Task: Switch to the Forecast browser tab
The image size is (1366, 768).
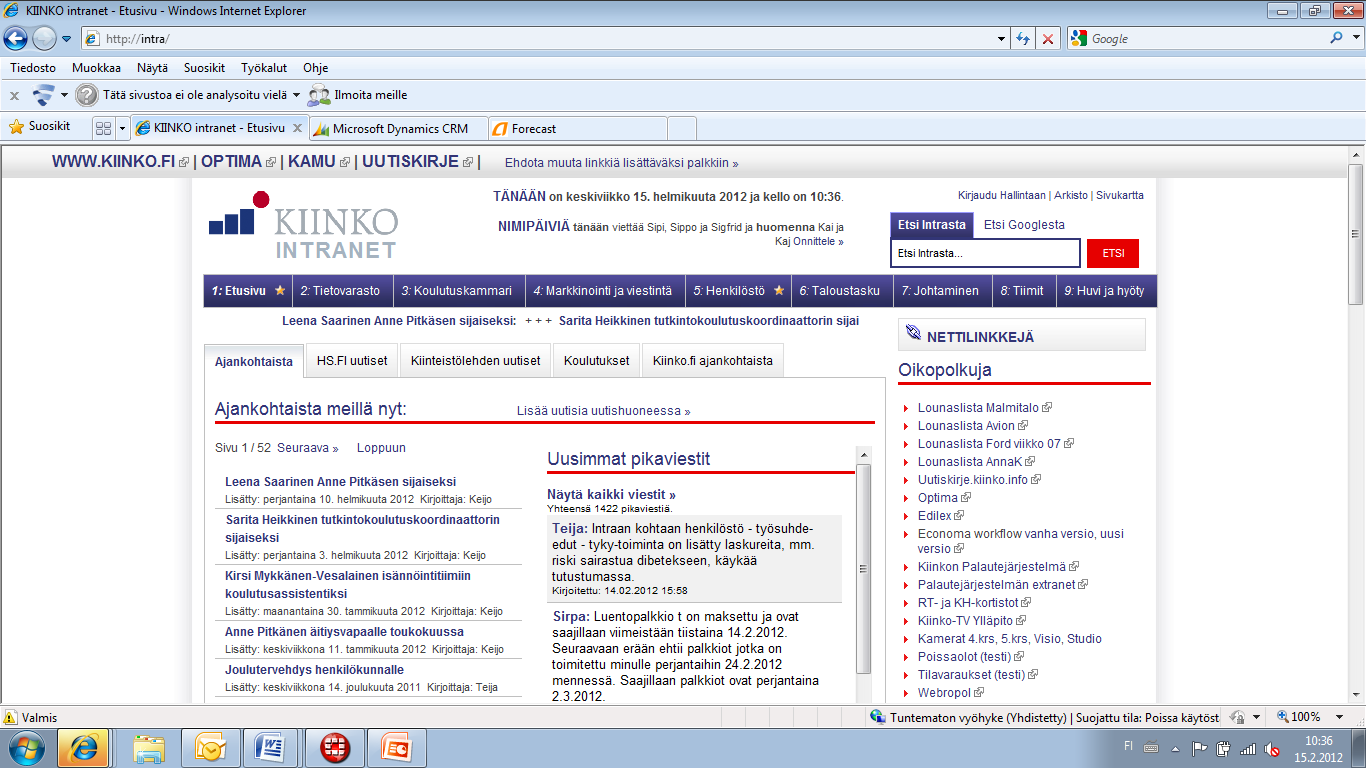Action: pos(577,128)
